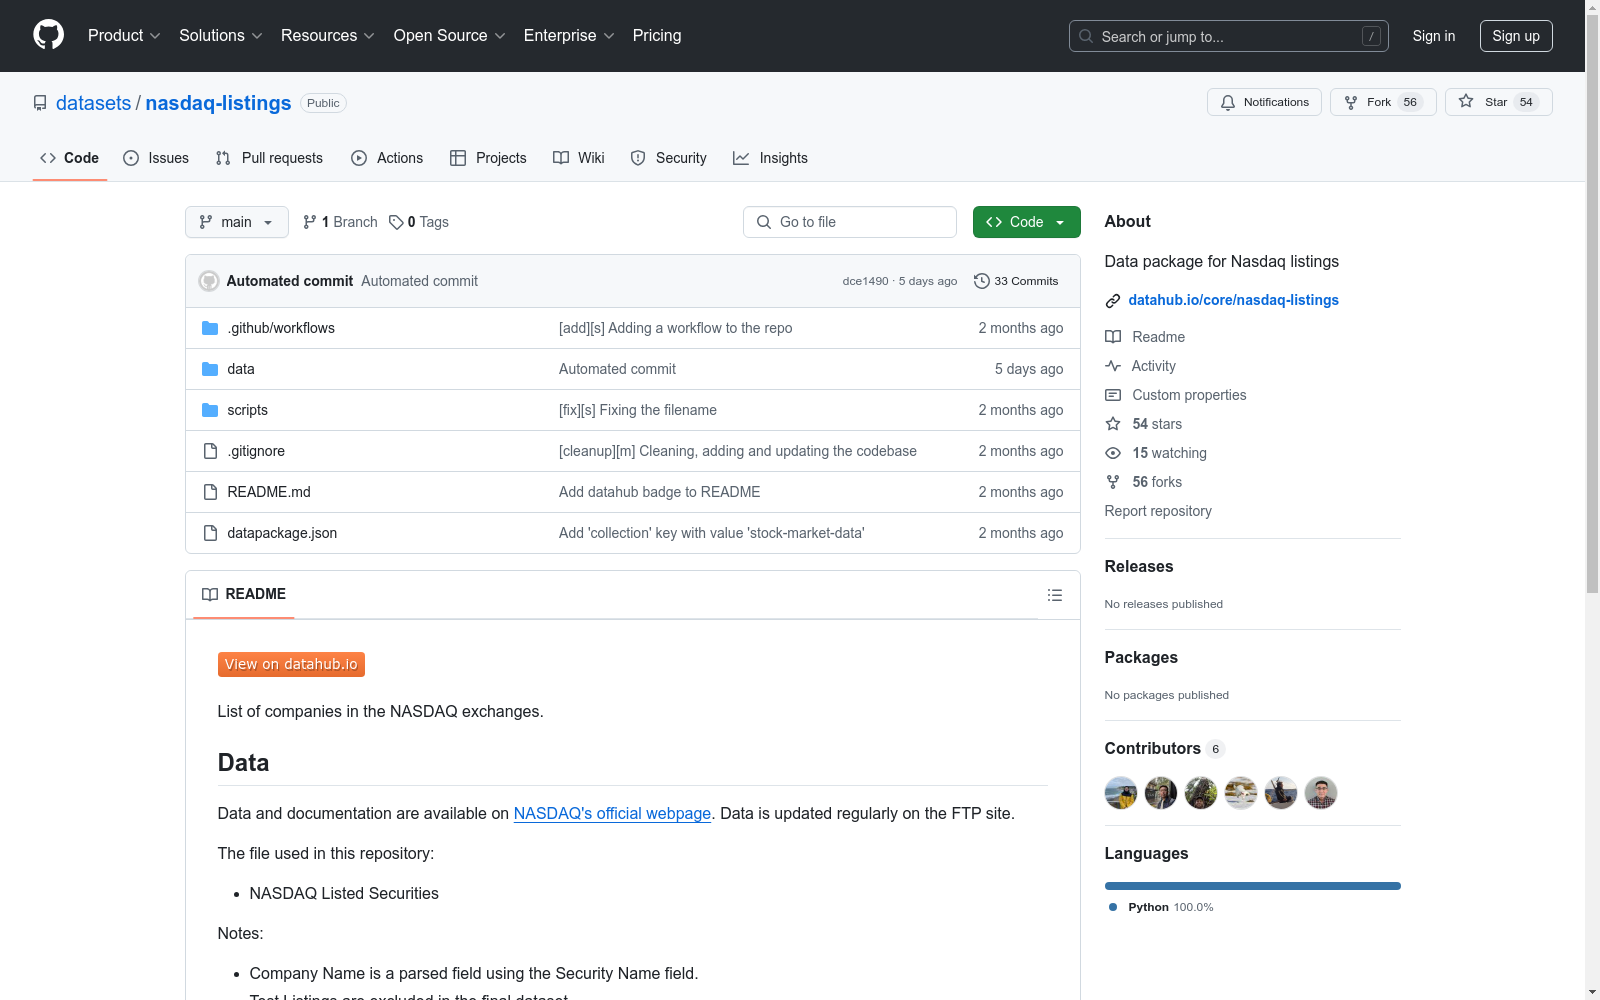The image size is (1600, 1000).
Task: Open the data folder icon
Action: (210, 369)
